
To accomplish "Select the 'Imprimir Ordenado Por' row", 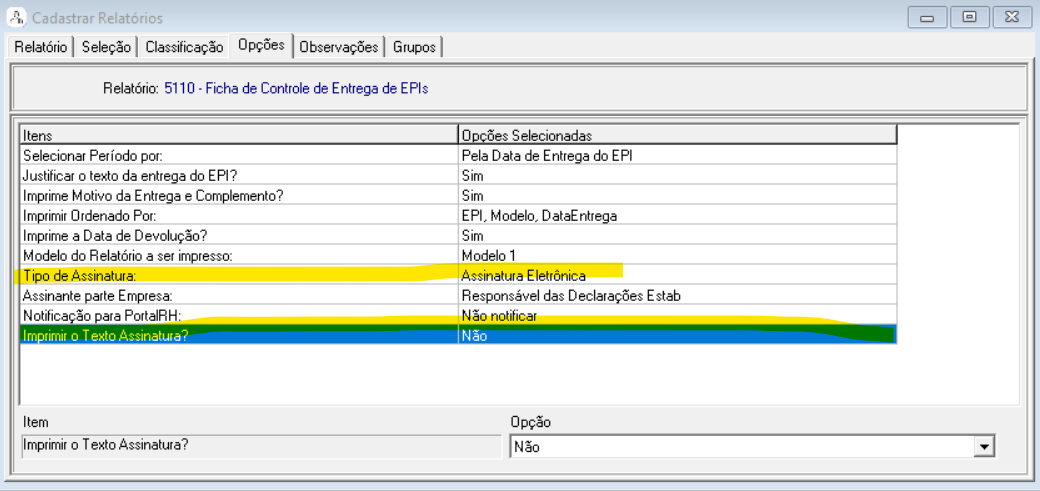I will [238, 215].
